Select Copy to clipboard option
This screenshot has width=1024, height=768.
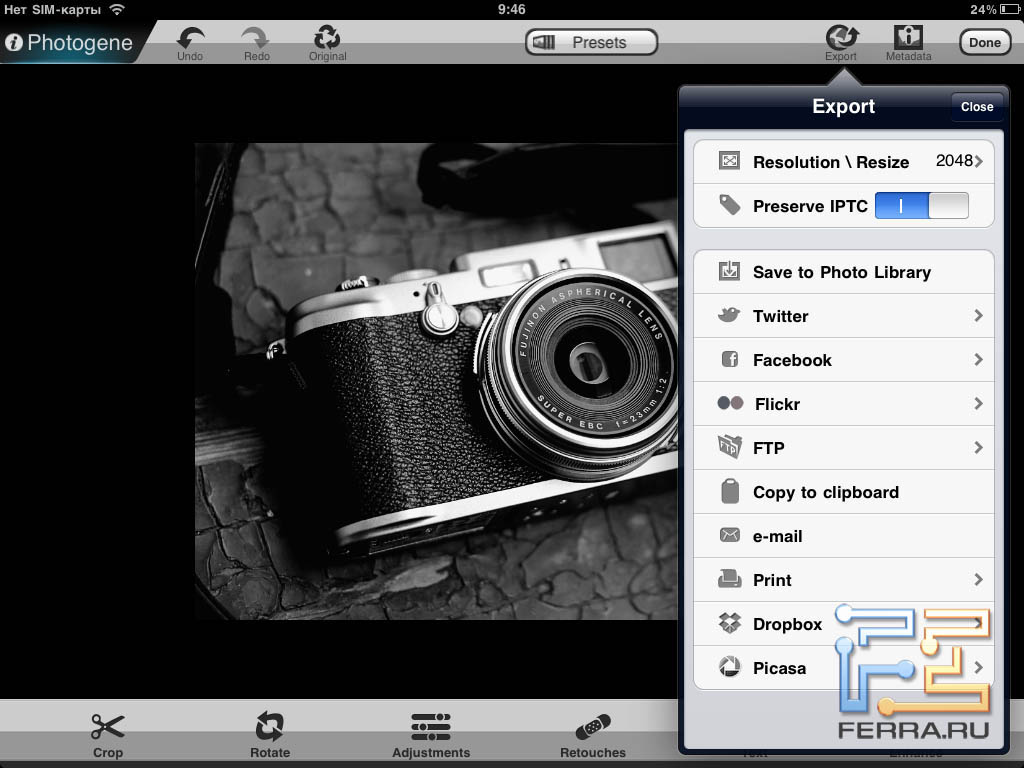pos(825,492)
